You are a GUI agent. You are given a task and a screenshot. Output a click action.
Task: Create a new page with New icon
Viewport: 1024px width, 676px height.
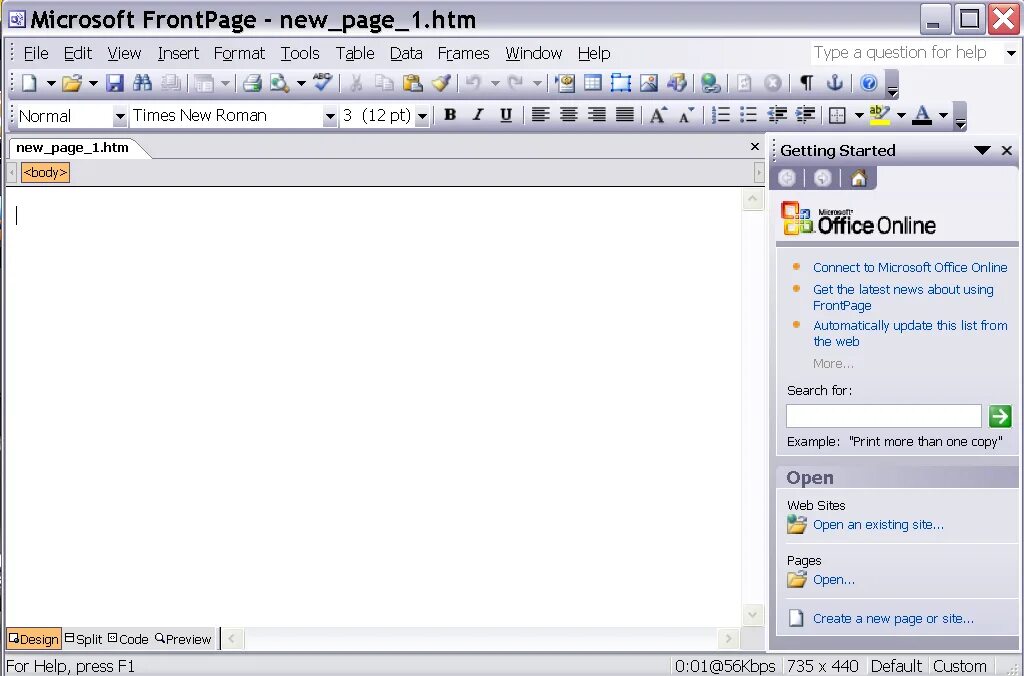pyautogui.click(x=29, y=83)
